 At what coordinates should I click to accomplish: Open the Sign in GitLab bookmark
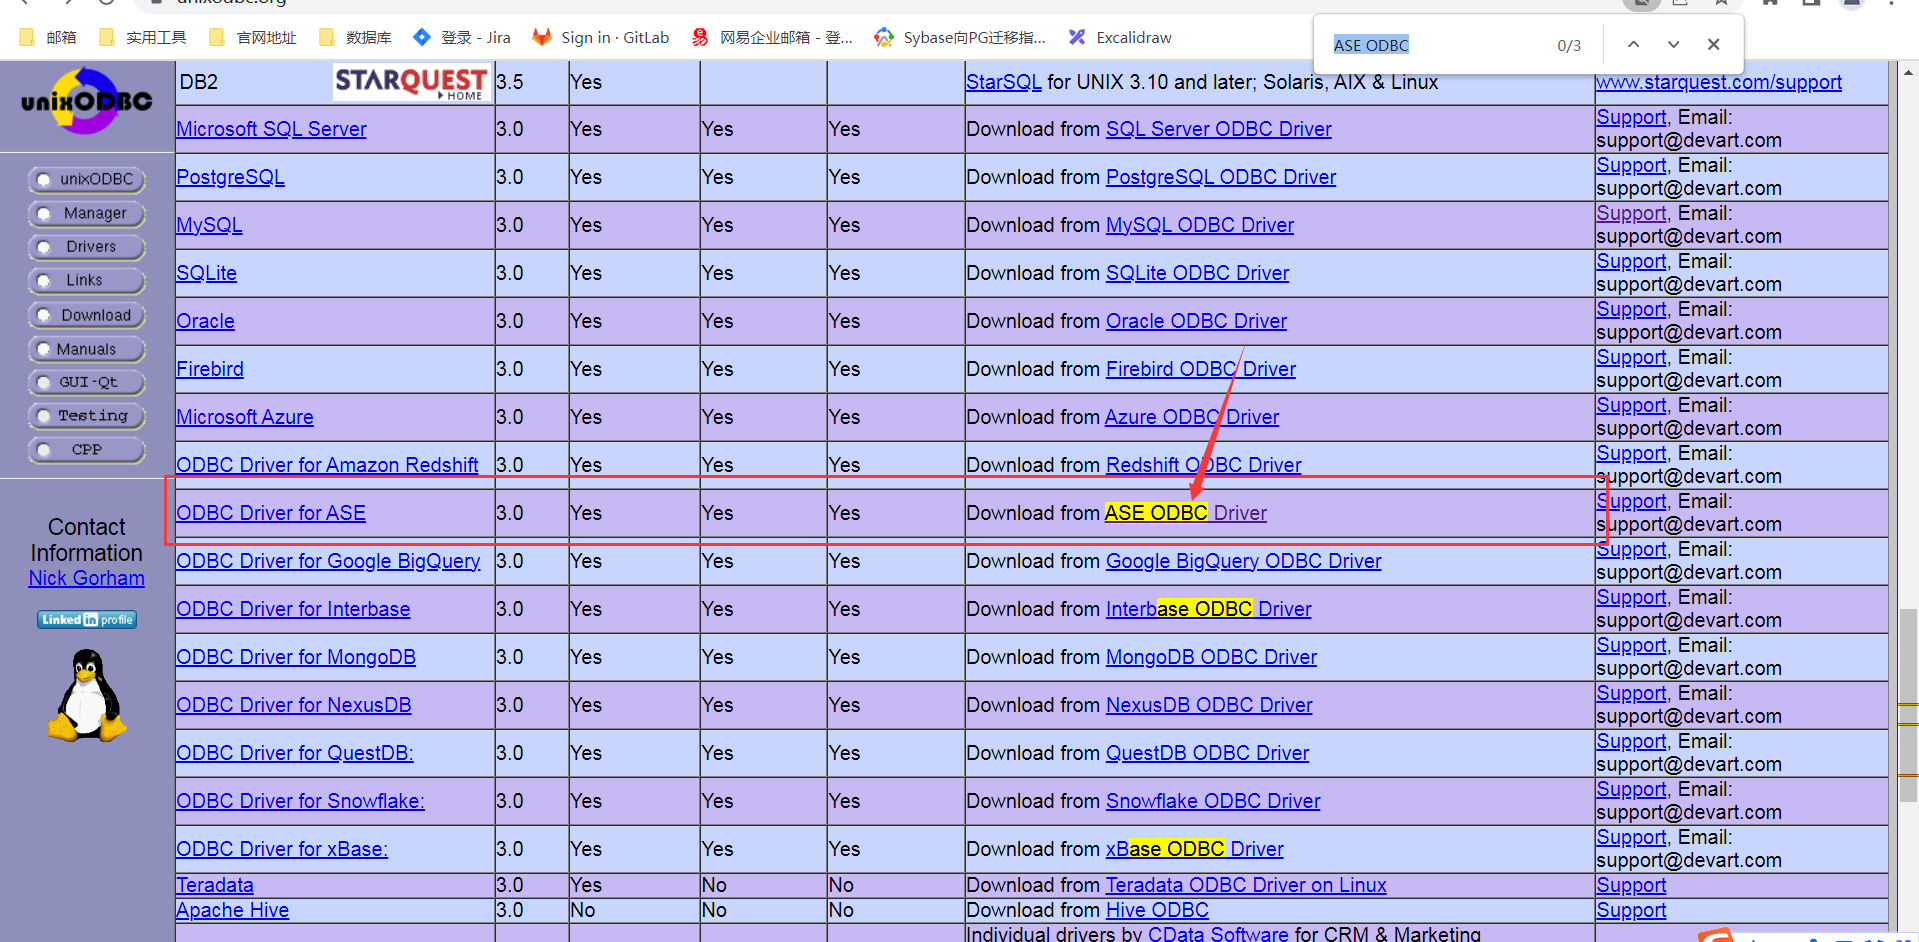point(600,38)
